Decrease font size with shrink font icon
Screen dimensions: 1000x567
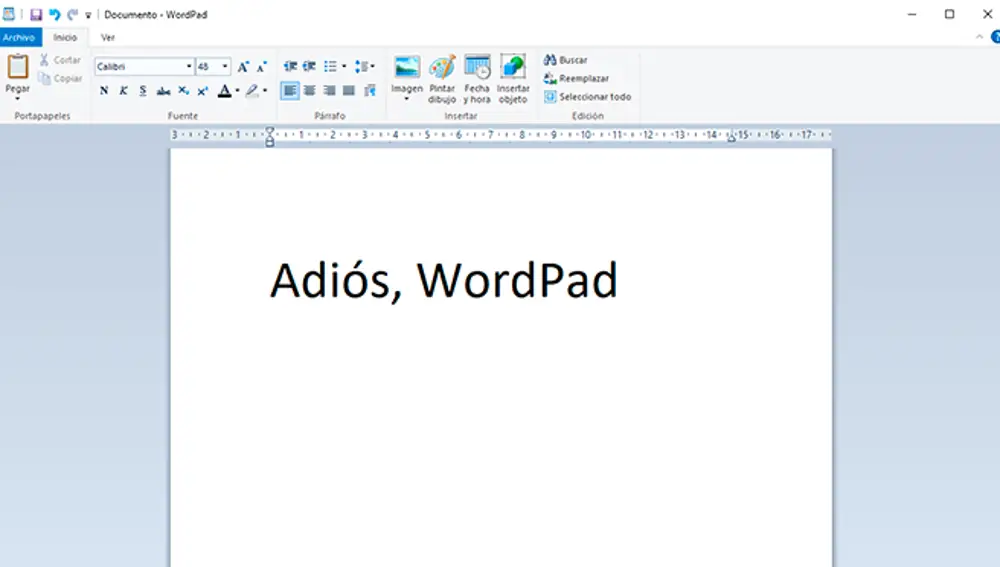(261, 66)
